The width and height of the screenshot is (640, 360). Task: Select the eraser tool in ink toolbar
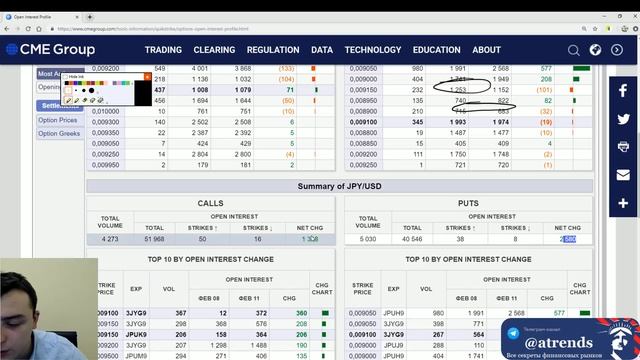(x=84, y=100)
